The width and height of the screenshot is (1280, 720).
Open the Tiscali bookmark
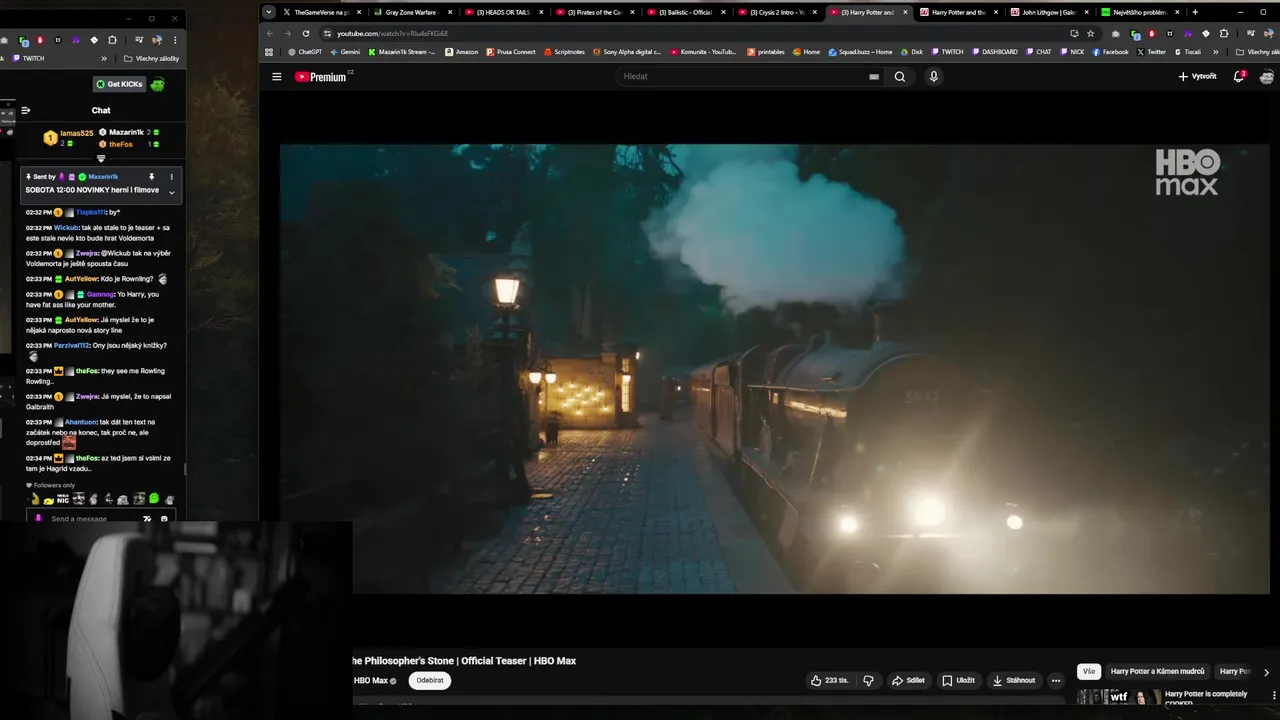point(1188,52)
